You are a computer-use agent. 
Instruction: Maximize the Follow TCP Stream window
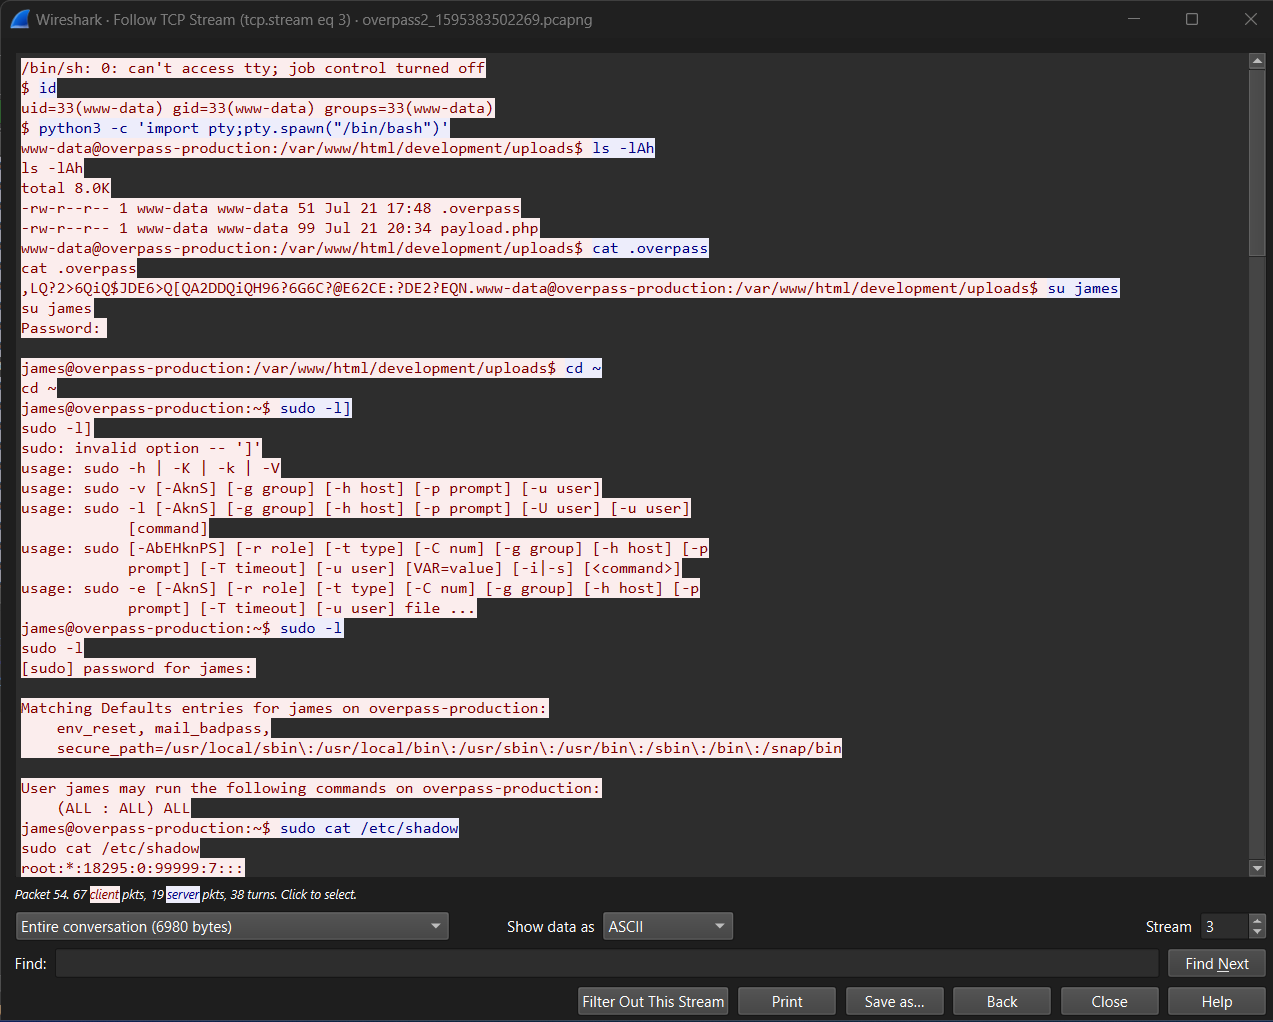[1192, 19]
